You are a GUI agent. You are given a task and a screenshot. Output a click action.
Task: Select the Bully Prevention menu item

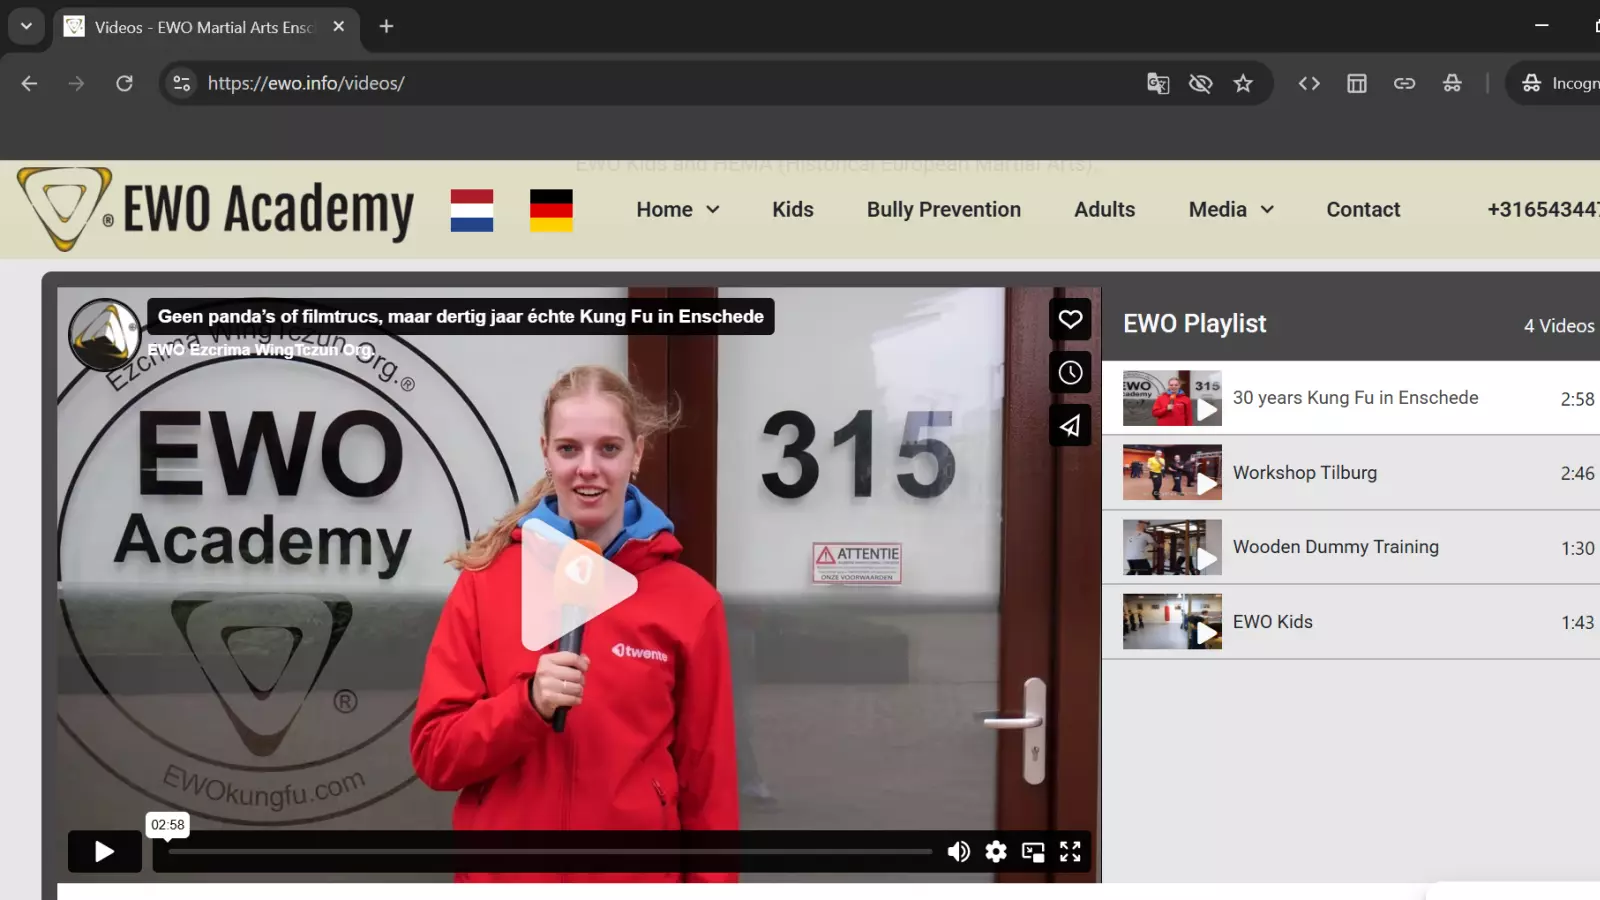click(943, 209)
